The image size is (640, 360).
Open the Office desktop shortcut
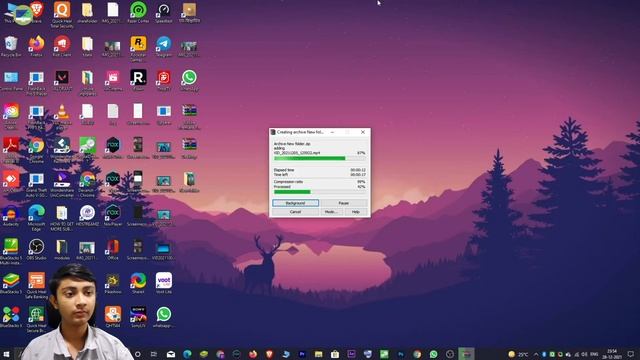[x=113, y=249]
